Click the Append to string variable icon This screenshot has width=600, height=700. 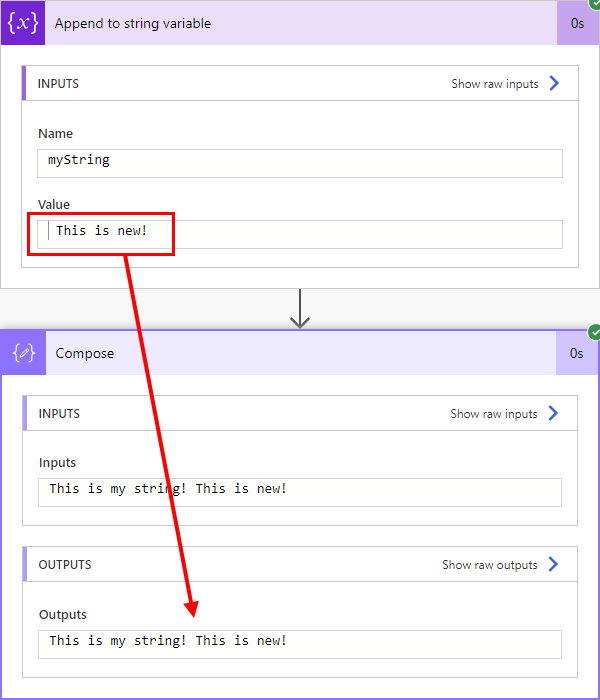23,23
